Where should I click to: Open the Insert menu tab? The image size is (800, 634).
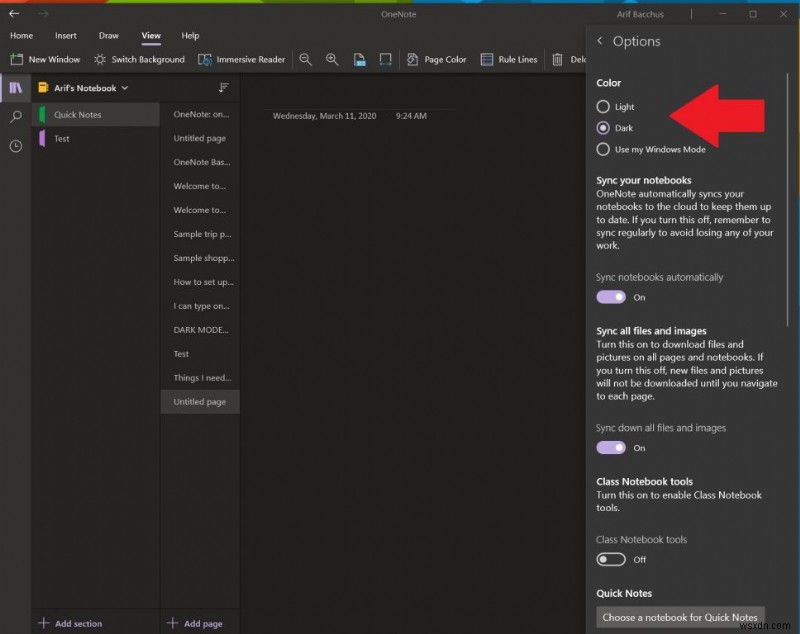coord(65,35)
